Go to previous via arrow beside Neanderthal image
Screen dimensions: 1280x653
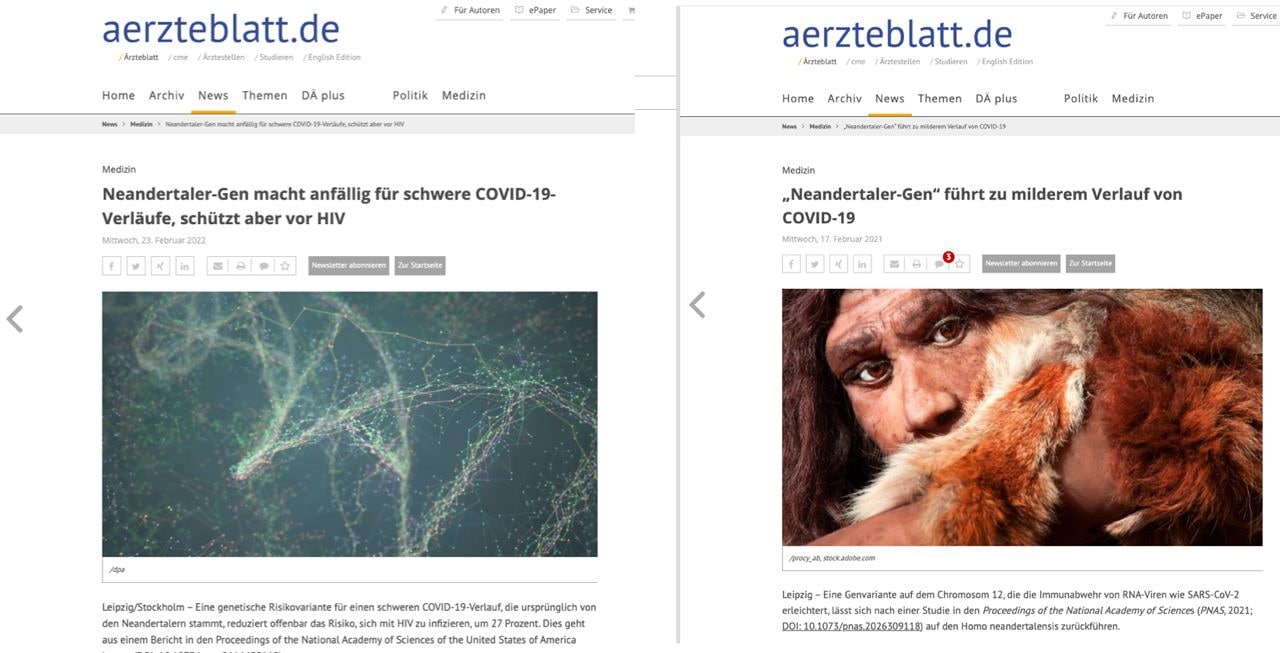pyautogui.click(x=697, y=305)
